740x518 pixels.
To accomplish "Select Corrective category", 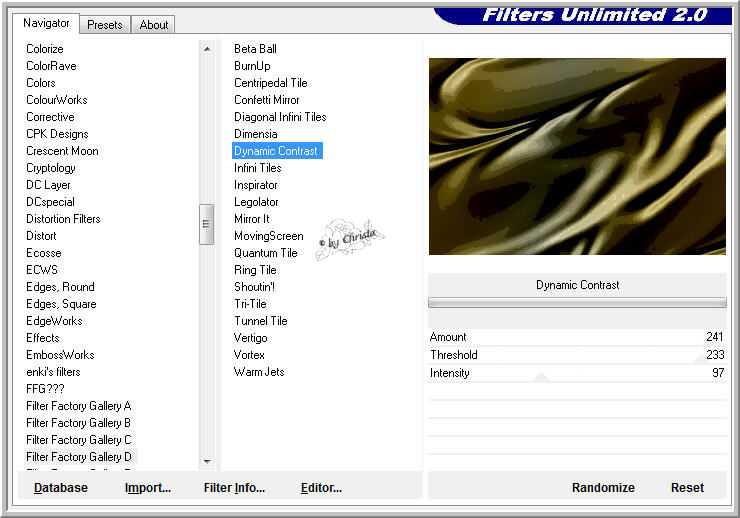I will (50, 117).
